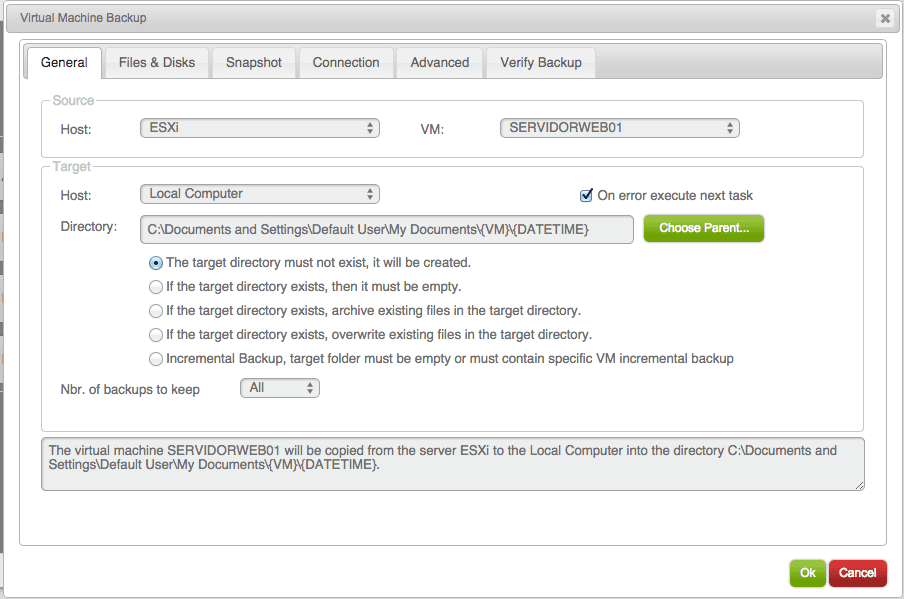Select the target directory must be empty option
The width and height of the screenshot is (904, 599).
point(156,286)
